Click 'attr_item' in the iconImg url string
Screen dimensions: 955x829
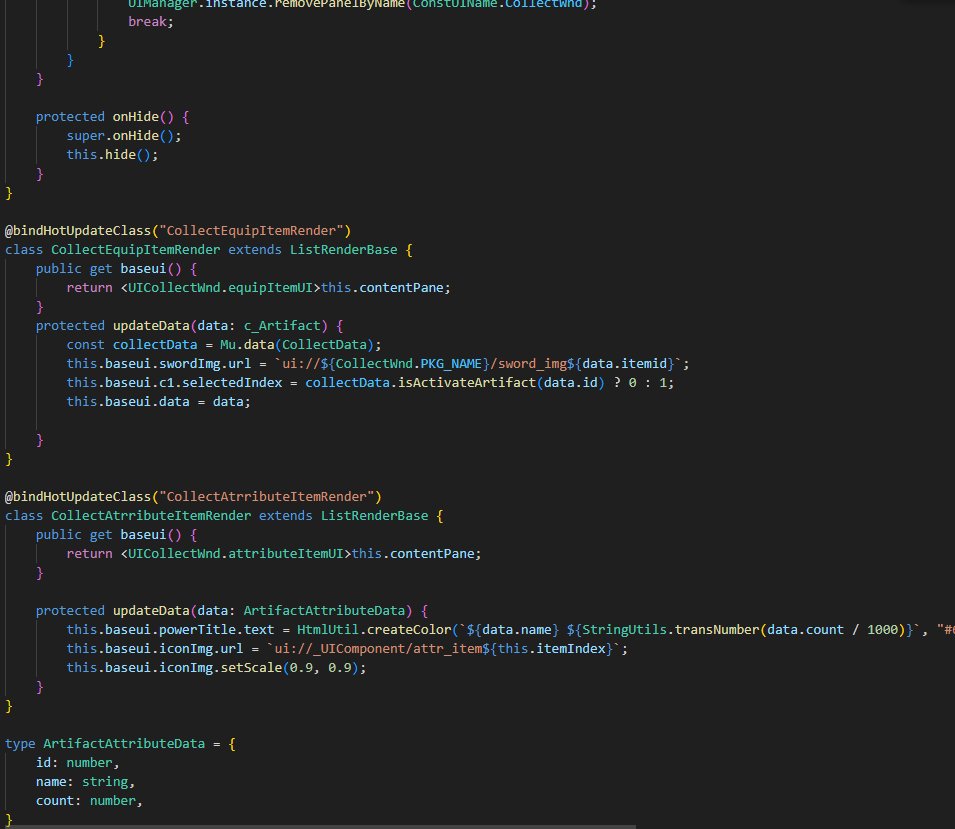(448, 648)
